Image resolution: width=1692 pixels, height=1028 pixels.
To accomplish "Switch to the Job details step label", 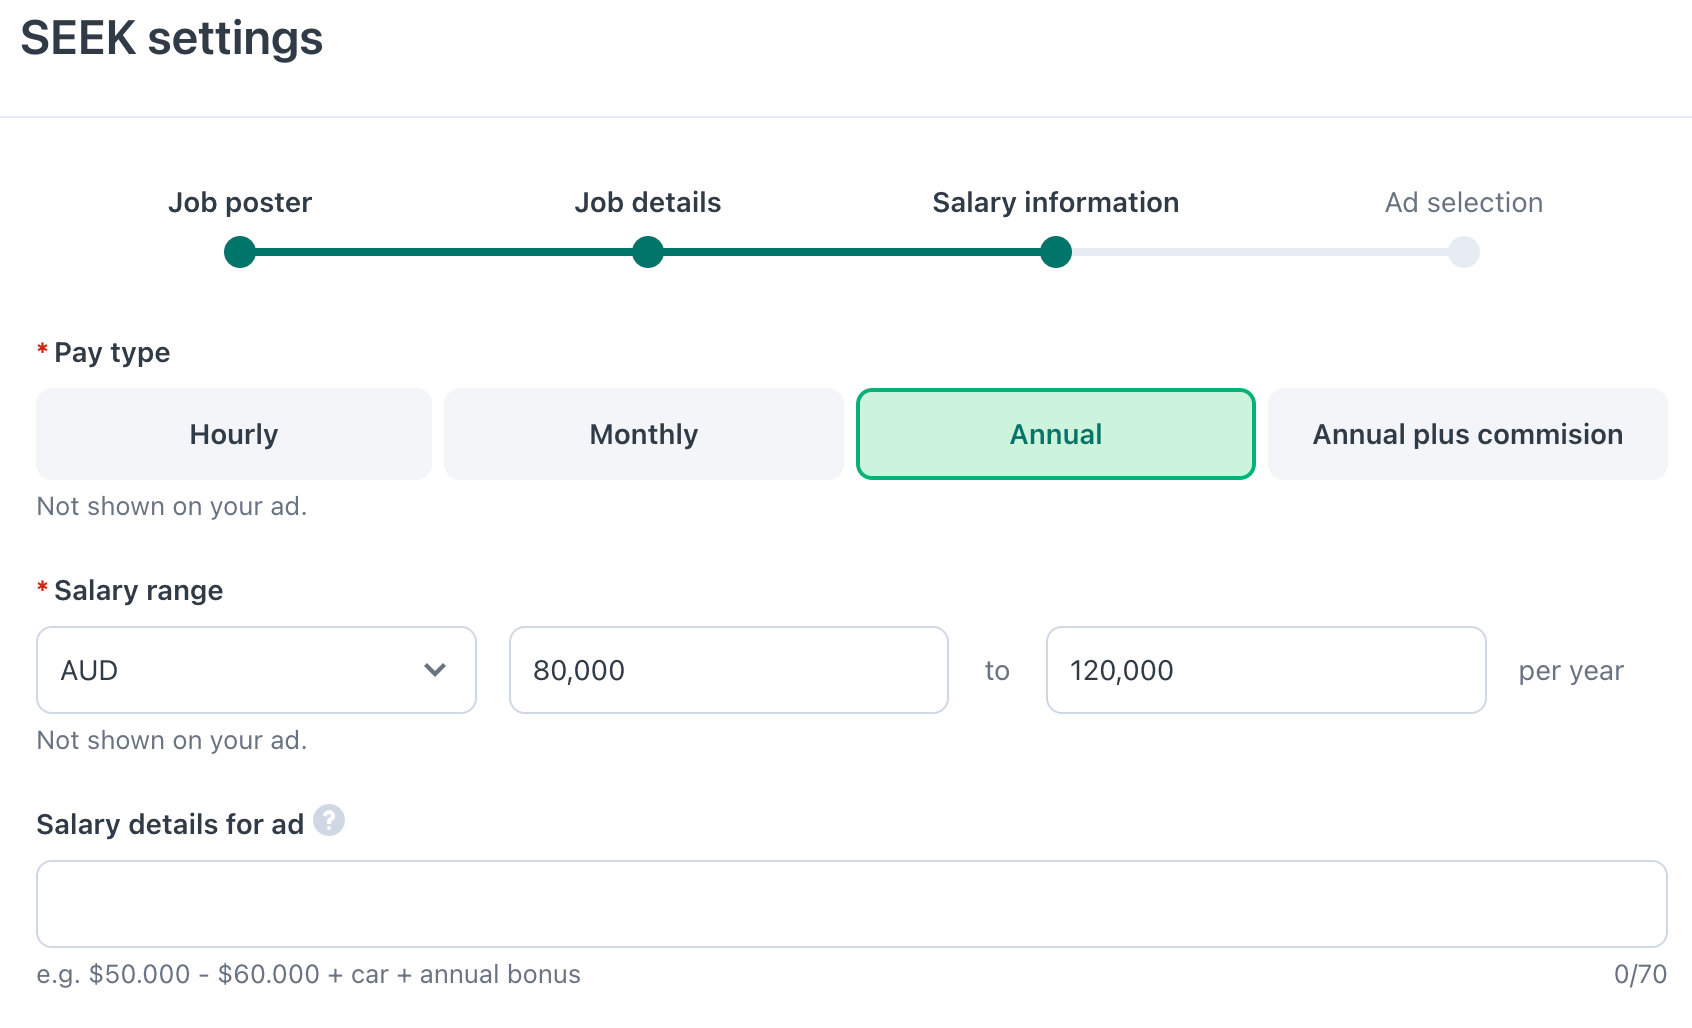I will [648, 202].
